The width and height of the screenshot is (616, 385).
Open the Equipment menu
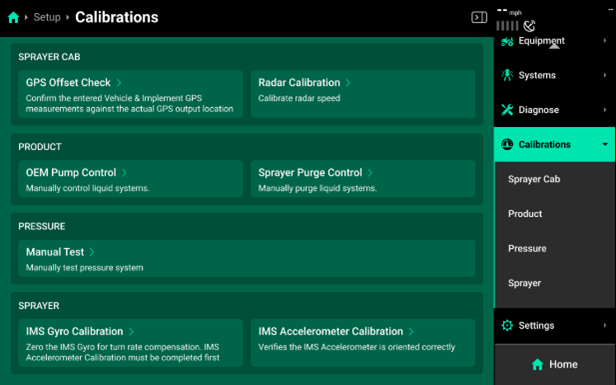click(x=554, y=41)
